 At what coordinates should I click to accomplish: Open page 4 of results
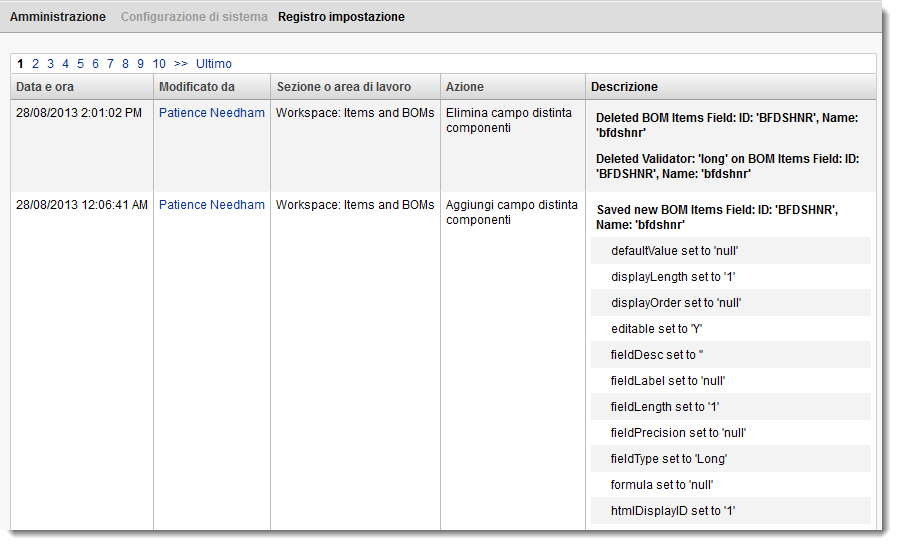tap(65, 64)
